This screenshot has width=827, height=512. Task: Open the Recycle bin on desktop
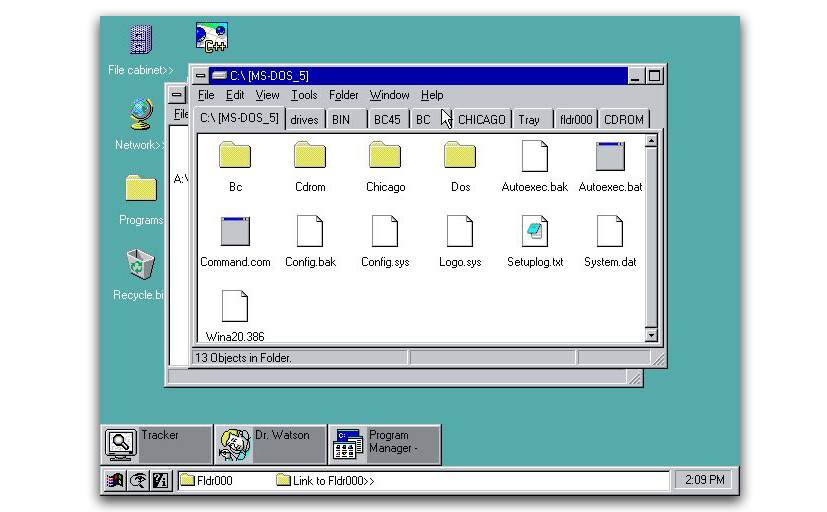tap(140, 266)
